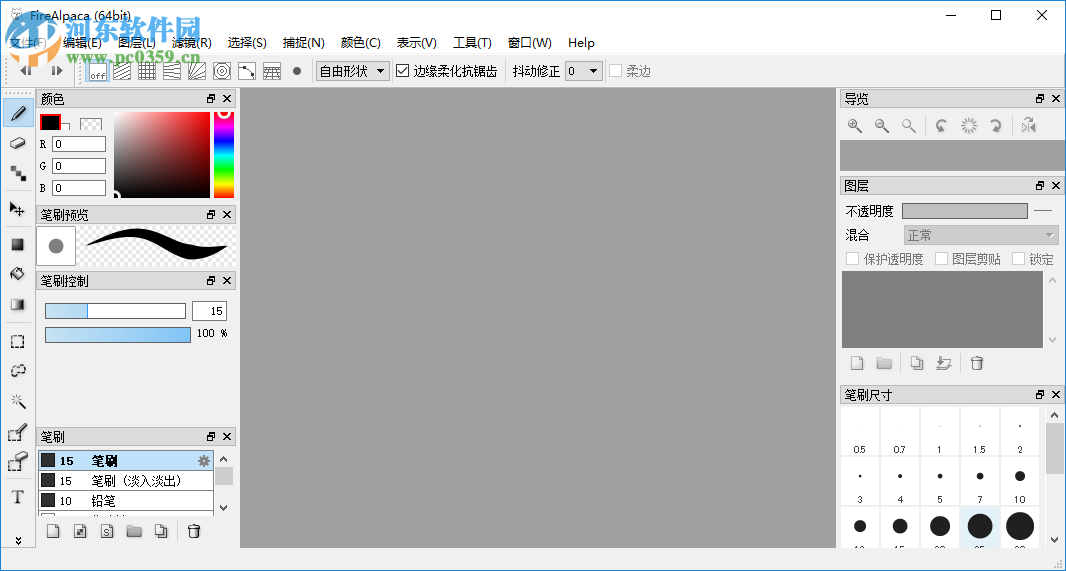This screenshot has width=1066, height=571.
Task: Enable radial snap
Action: [197, 71]
